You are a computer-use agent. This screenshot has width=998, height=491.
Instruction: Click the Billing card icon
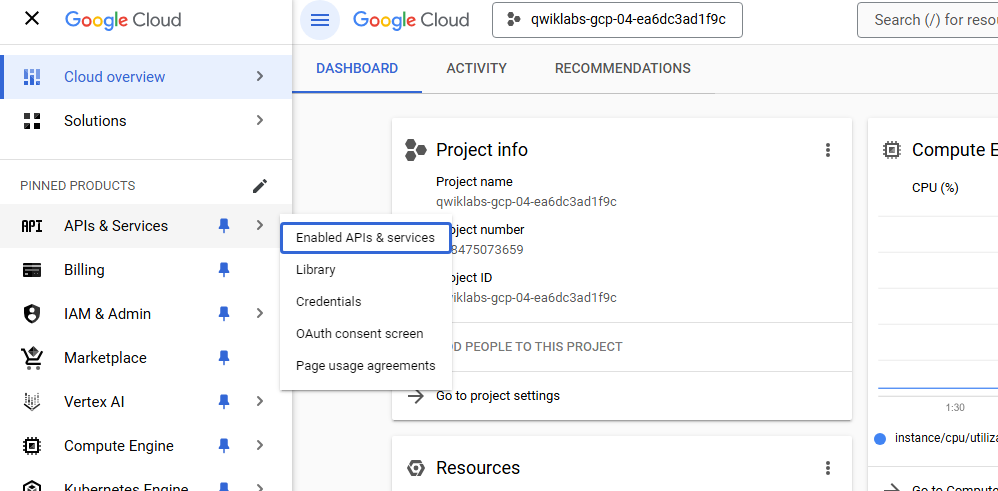[32, 270]
